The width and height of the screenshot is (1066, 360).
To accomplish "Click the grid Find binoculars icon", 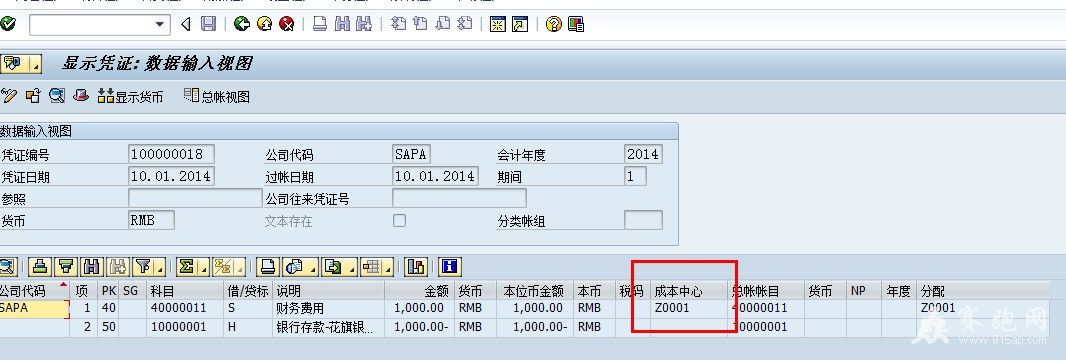I will point(92,266).
